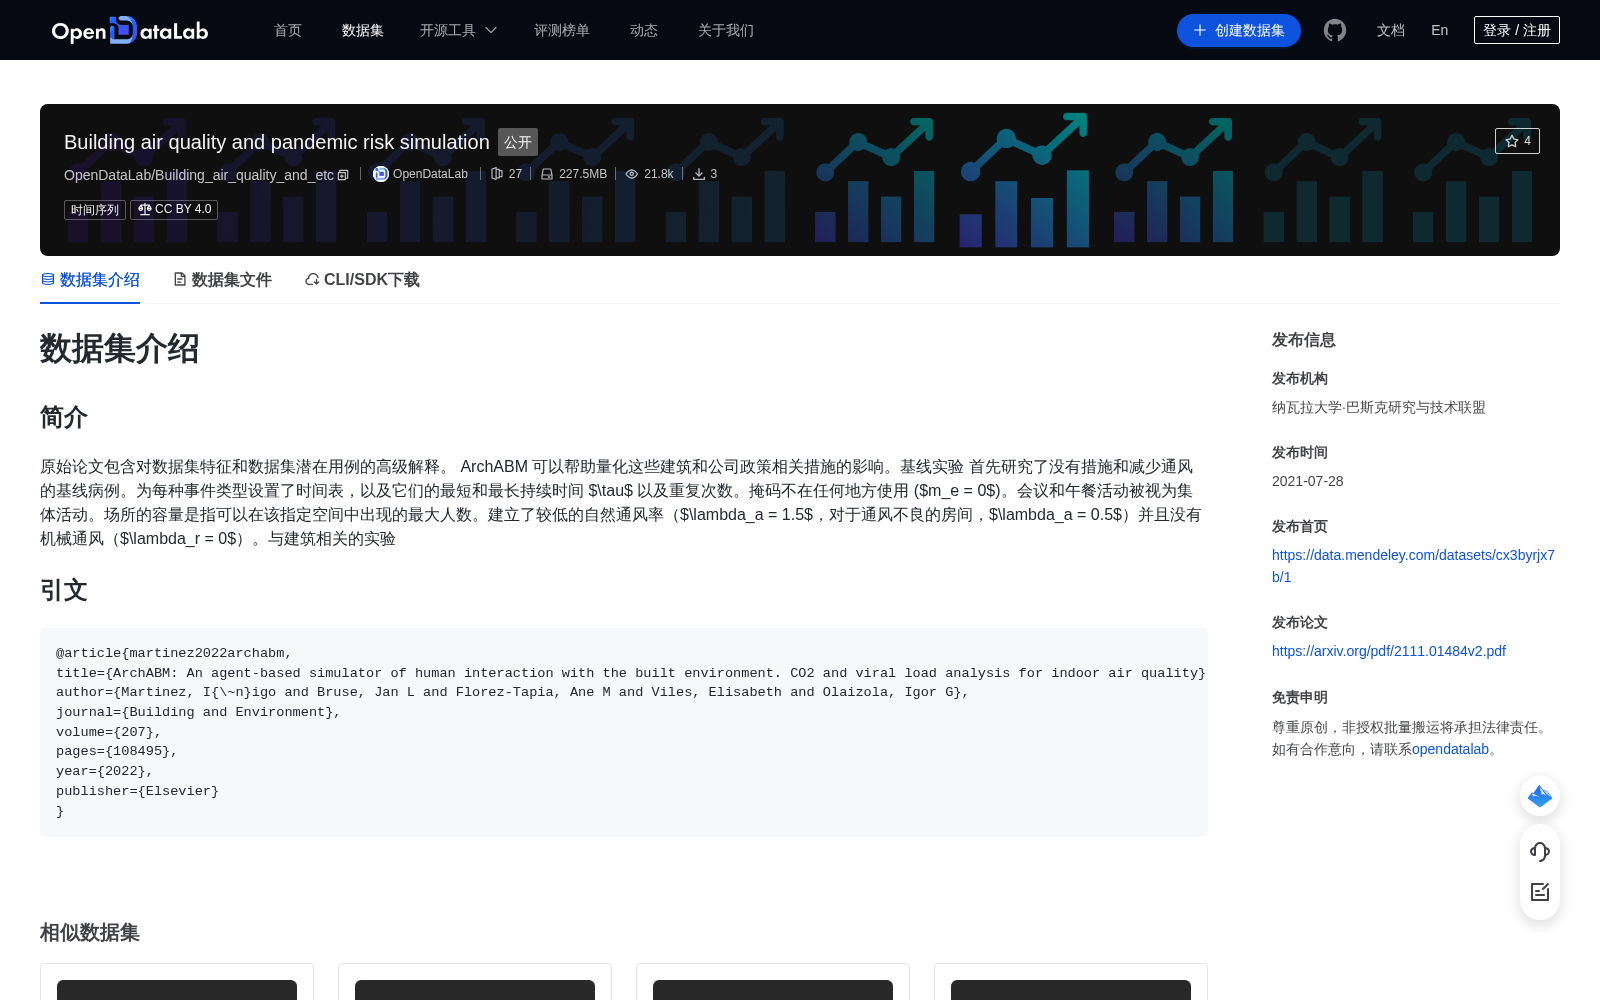Open 关于我们 navigation item
The image size is (1600, 1000).
726,30
